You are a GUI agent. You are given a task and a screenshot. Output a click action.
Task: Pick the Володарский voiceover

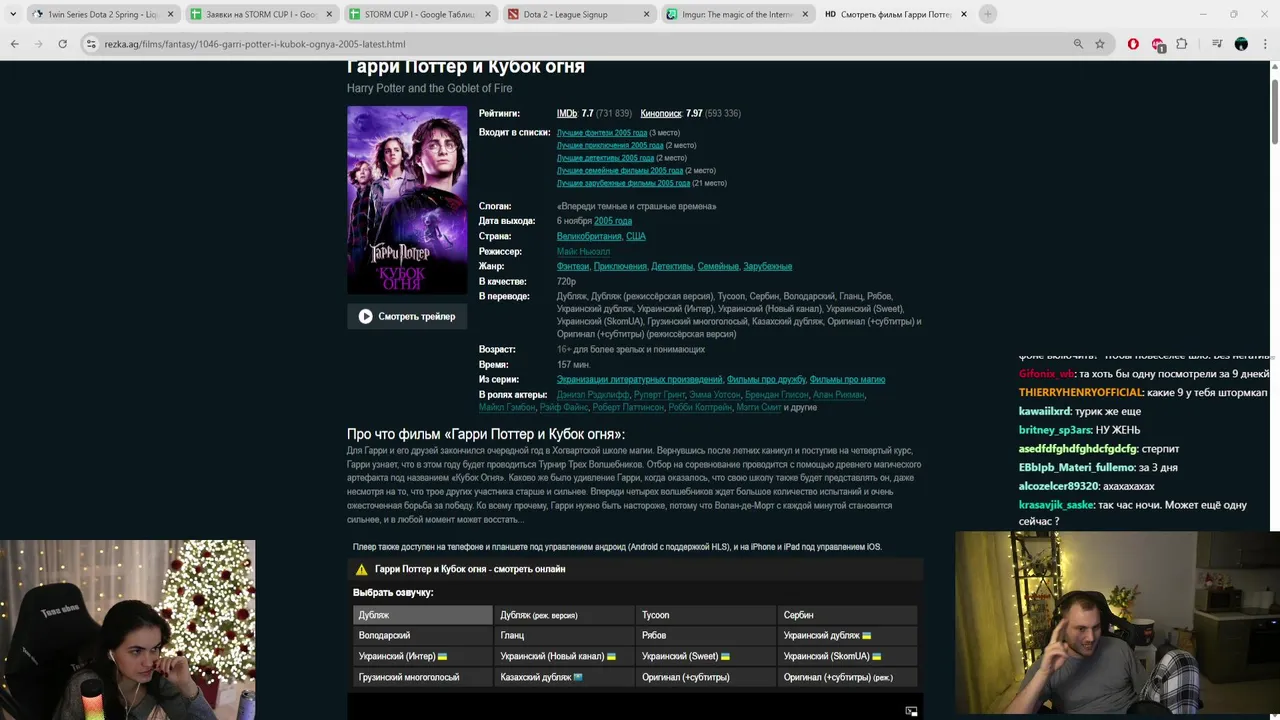422,636
